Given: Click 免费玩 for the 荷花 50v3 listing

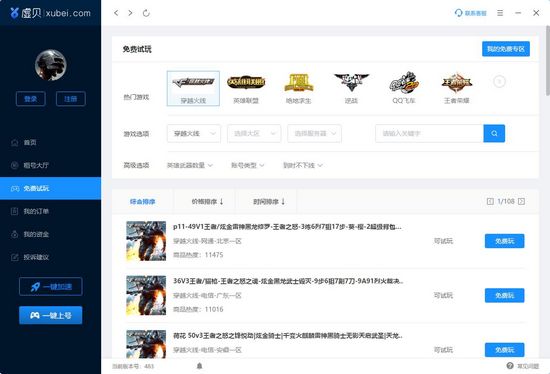Looking at the screenshot, I should [x=505, y=350].
